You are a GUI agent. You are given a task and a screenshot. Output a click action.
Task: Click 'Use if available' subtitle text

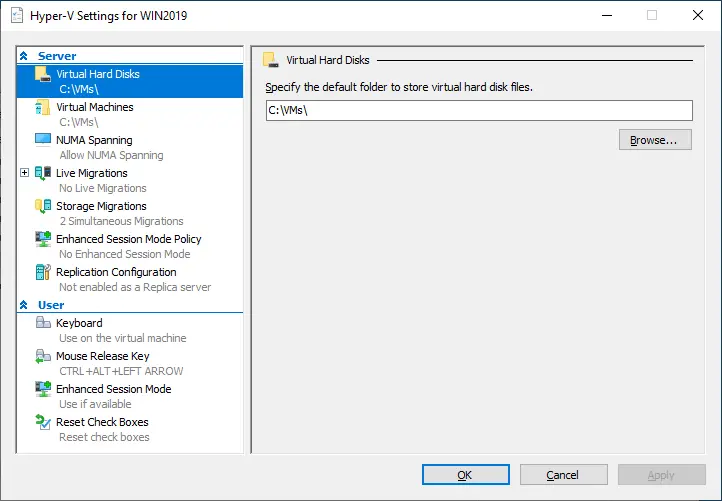95,404
